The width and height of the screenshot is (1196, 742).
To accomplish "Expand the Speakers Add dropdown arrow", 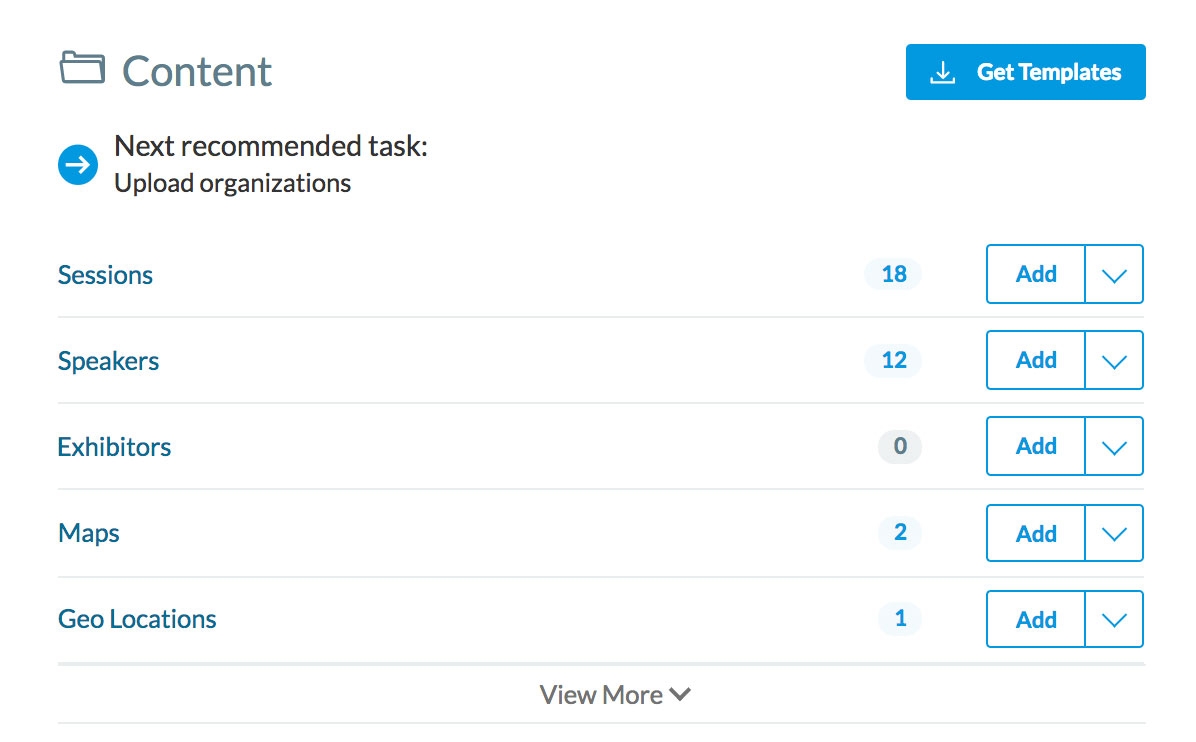I will pos(1113,360).
